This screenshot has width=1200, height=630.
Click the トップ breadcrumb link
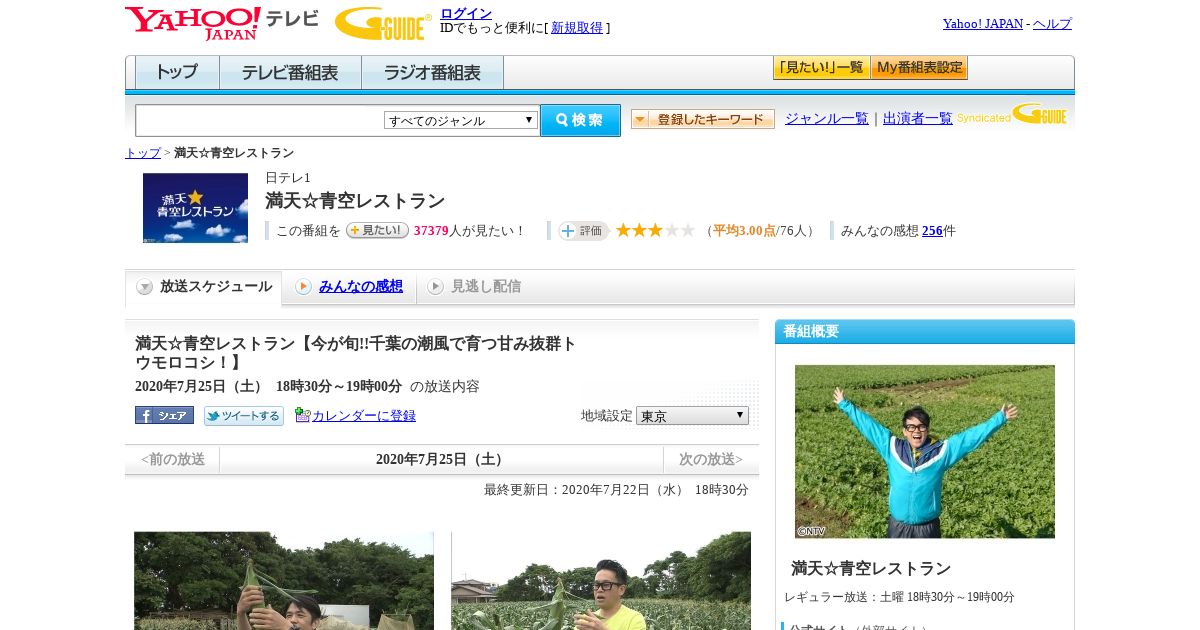coord(143,153)
